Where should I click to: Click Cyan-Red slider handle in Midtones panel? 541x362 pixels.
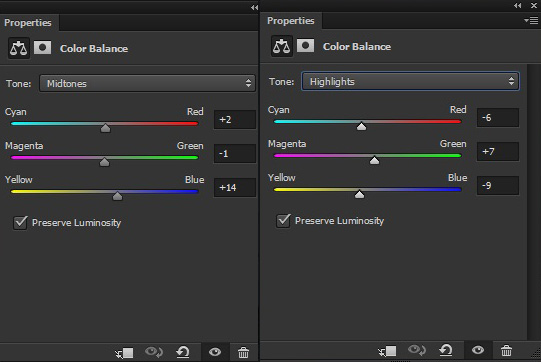(106, 128)
